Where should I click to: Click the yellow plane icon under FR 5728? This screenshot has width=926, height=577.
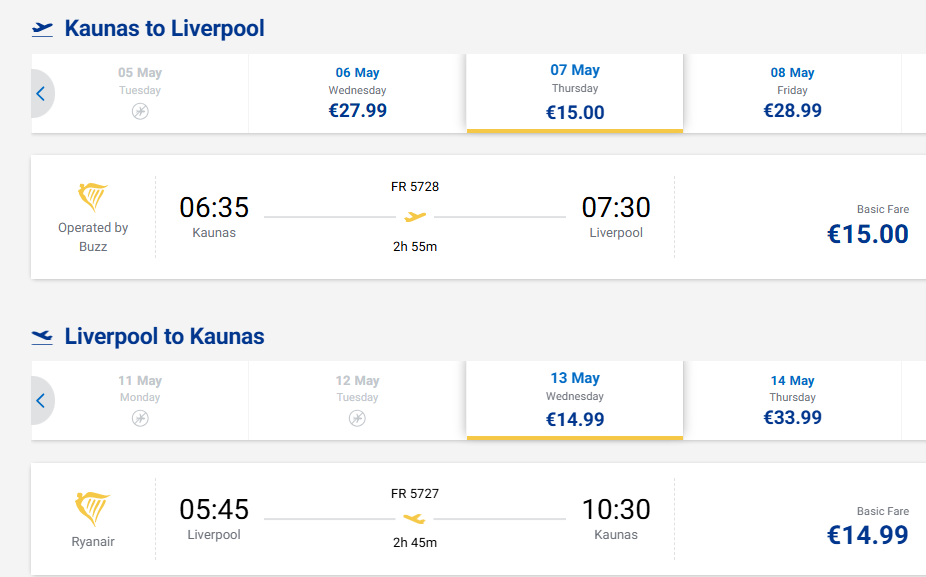pos(415,216)
